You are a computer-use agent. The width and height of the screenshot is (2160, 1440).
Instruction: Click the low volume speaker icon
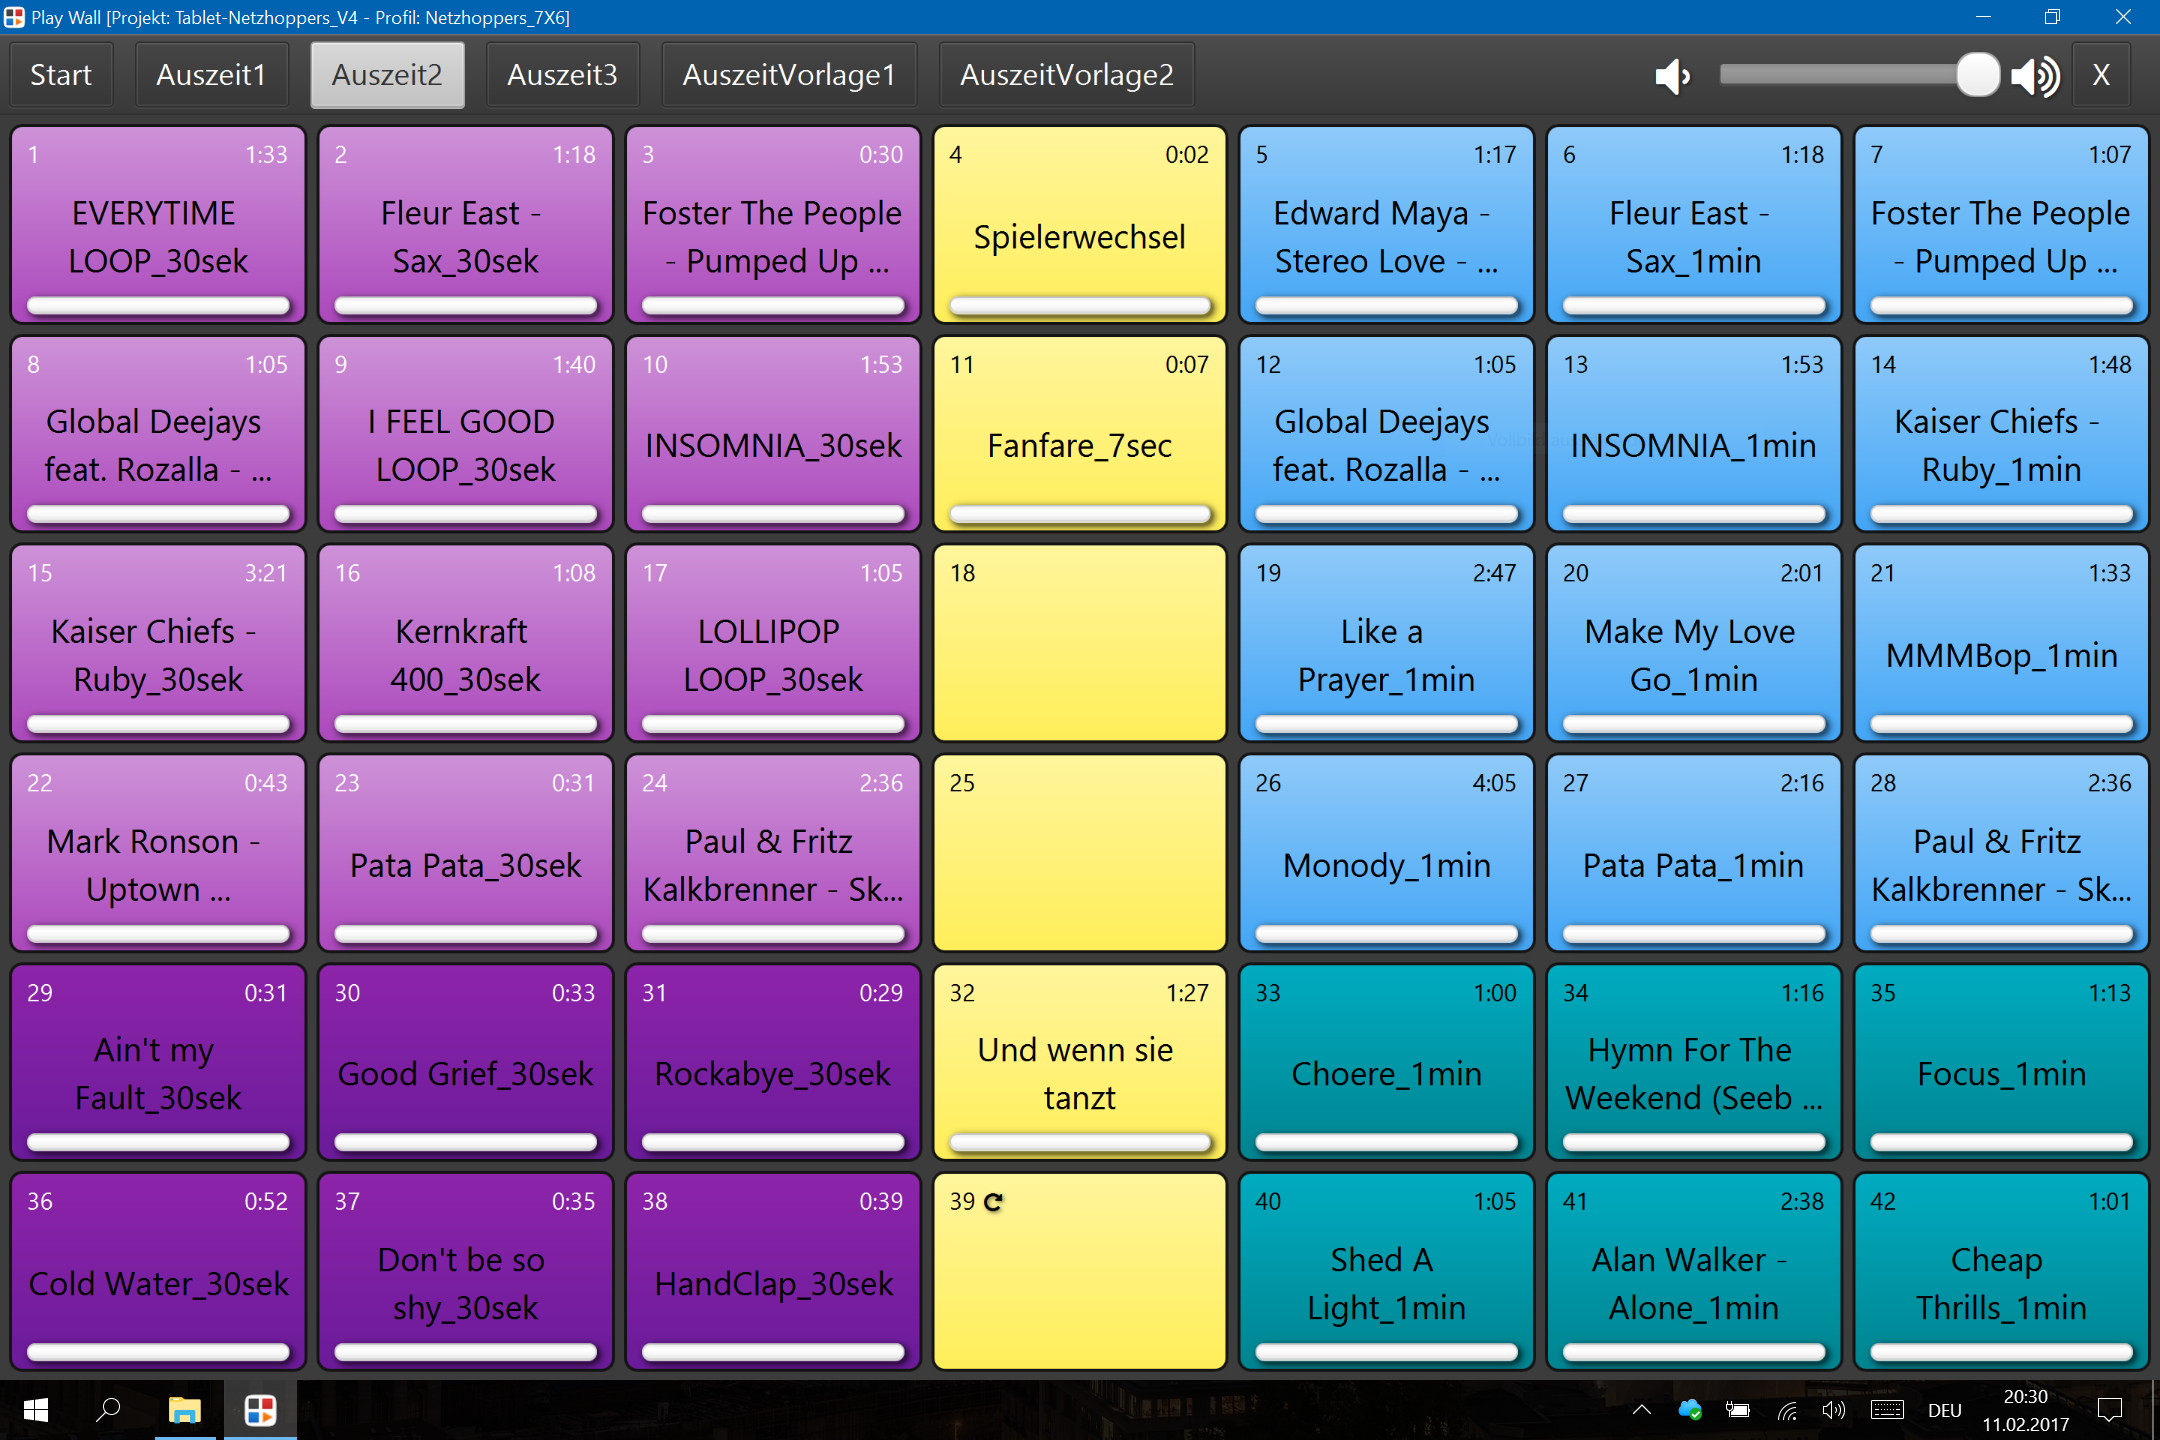pos(1672,76)
